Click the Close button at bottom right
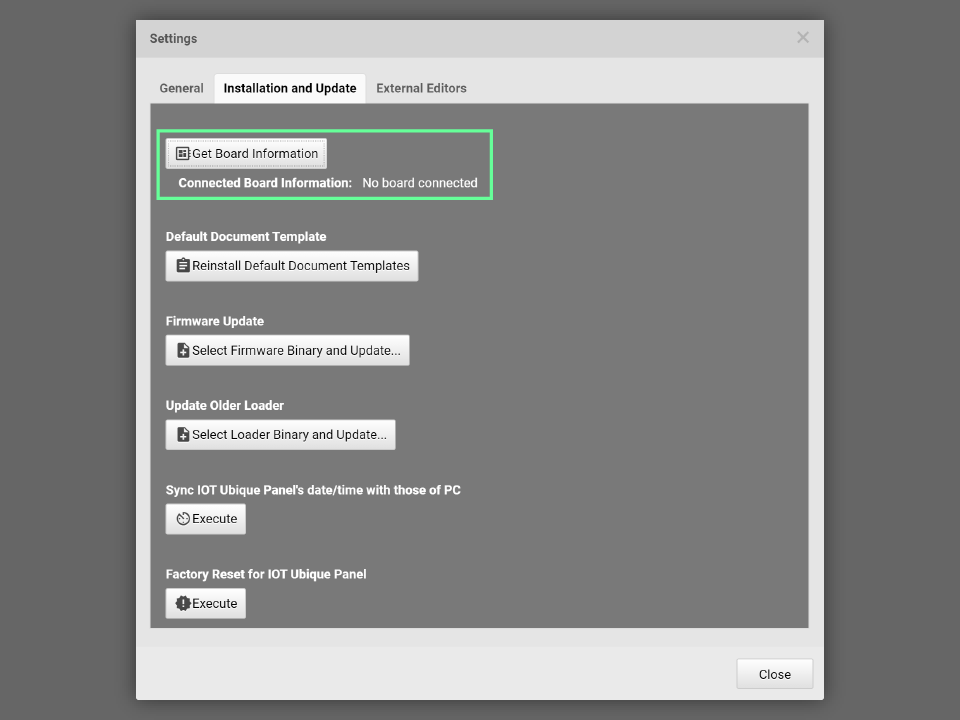The image size is (960, 720). tap(774, 674)
